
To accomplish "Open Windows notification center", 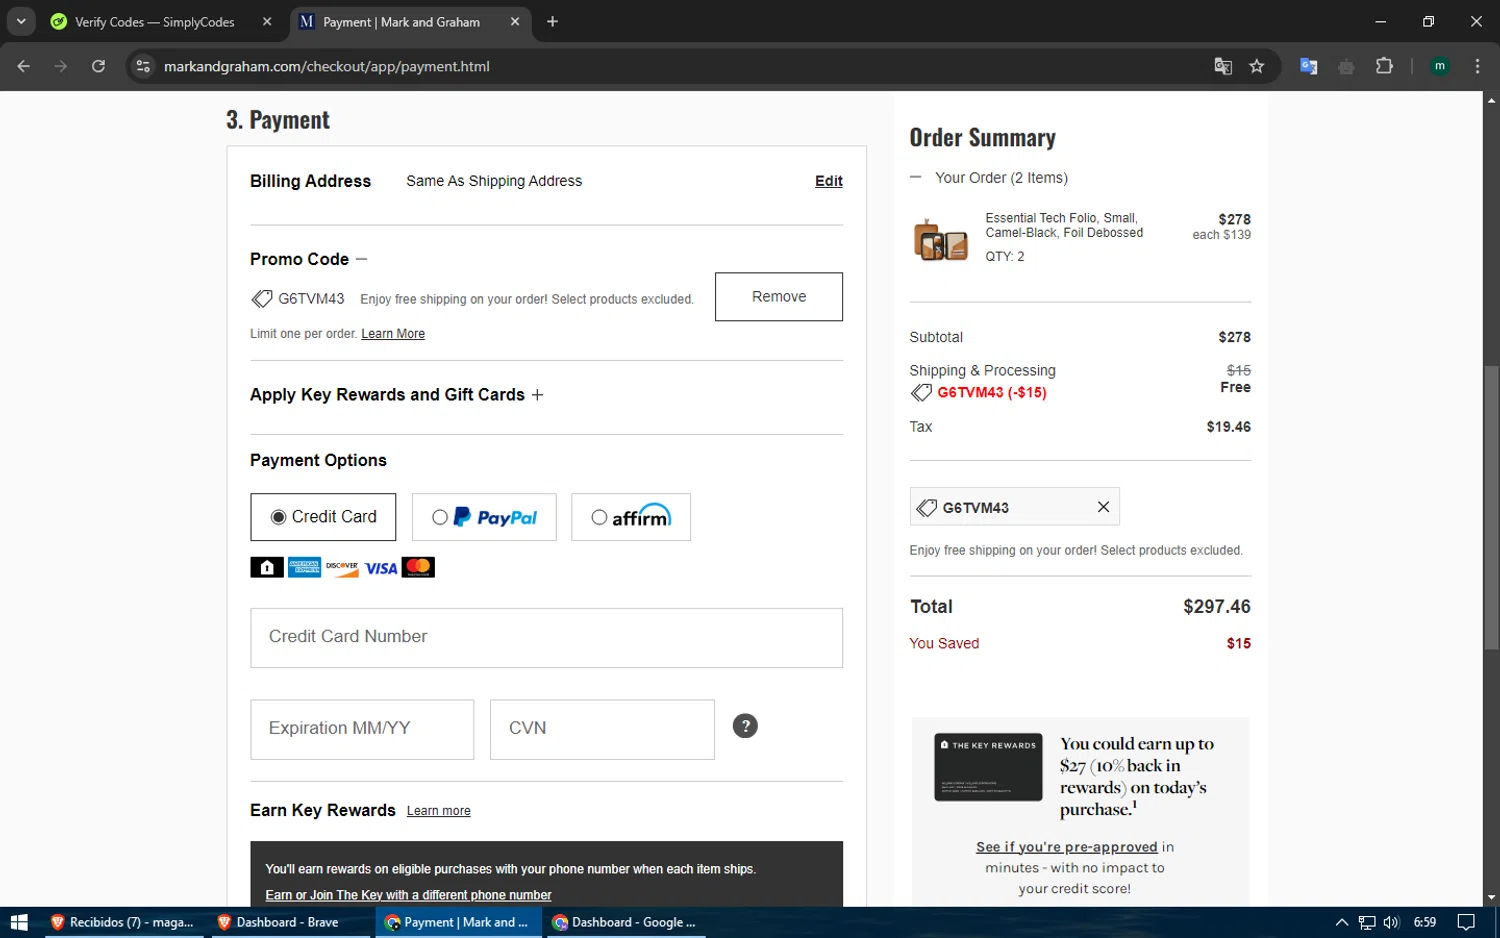I will click(x=1466, y=922).
